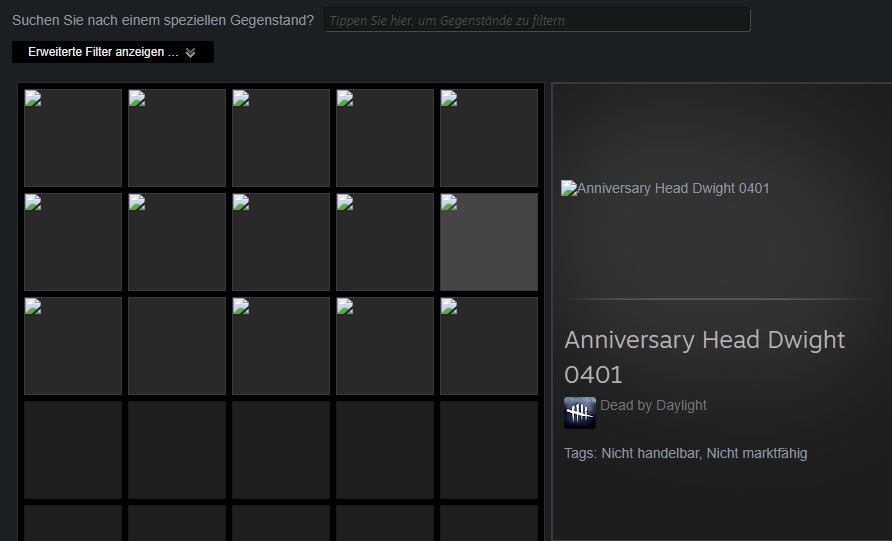Open the Dead by Daylight link
Viewport: 892px width, 541px height.
(x=653, y=405)
